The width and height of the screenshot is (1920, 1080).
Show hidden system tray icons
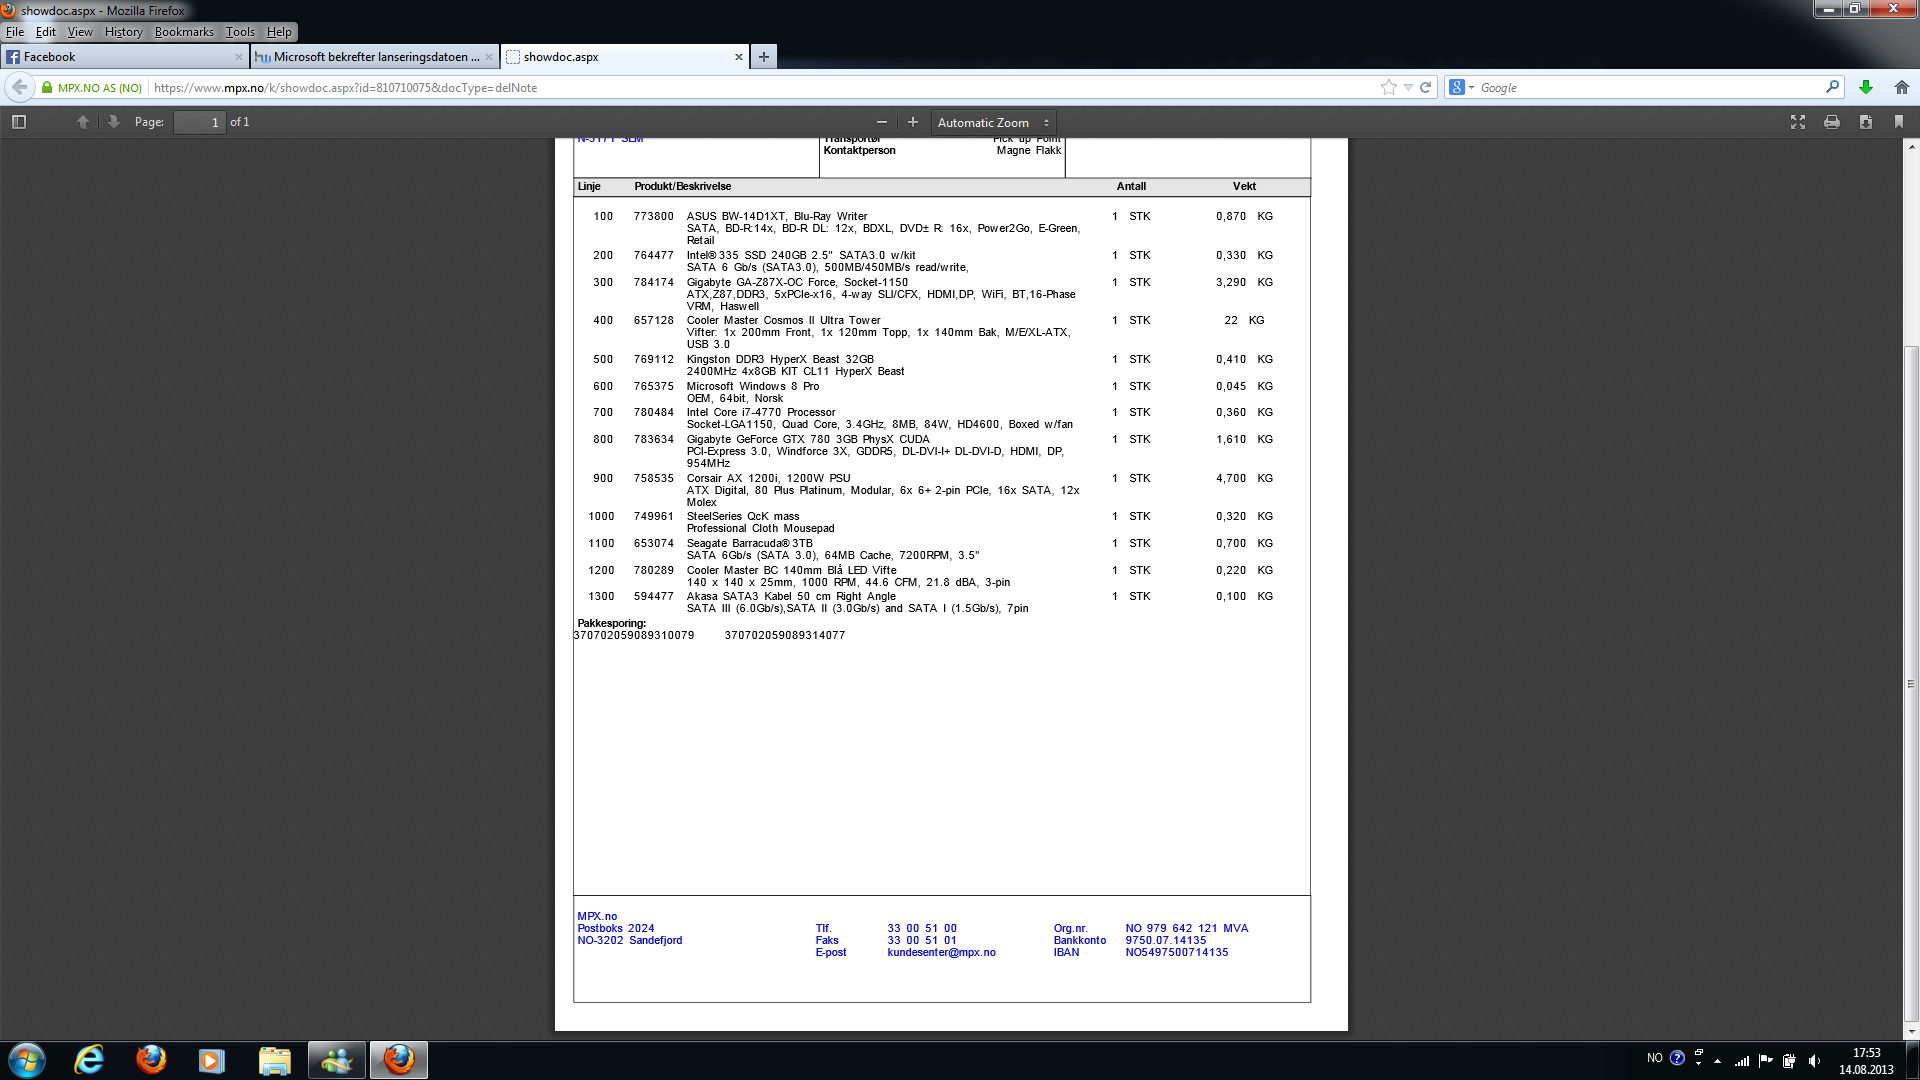coord(1717,1061)
